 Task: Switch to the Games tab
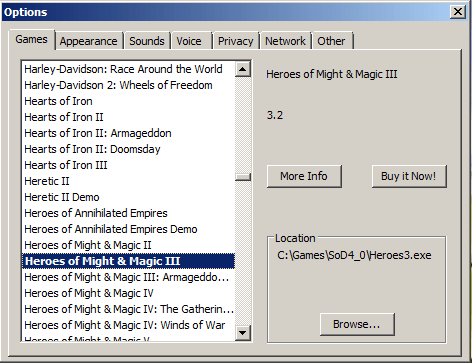click(32, 40)
